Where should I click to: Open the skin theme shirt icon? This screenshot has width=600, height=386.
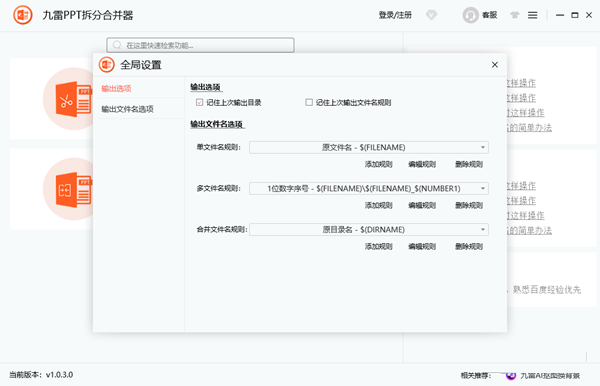515,15
